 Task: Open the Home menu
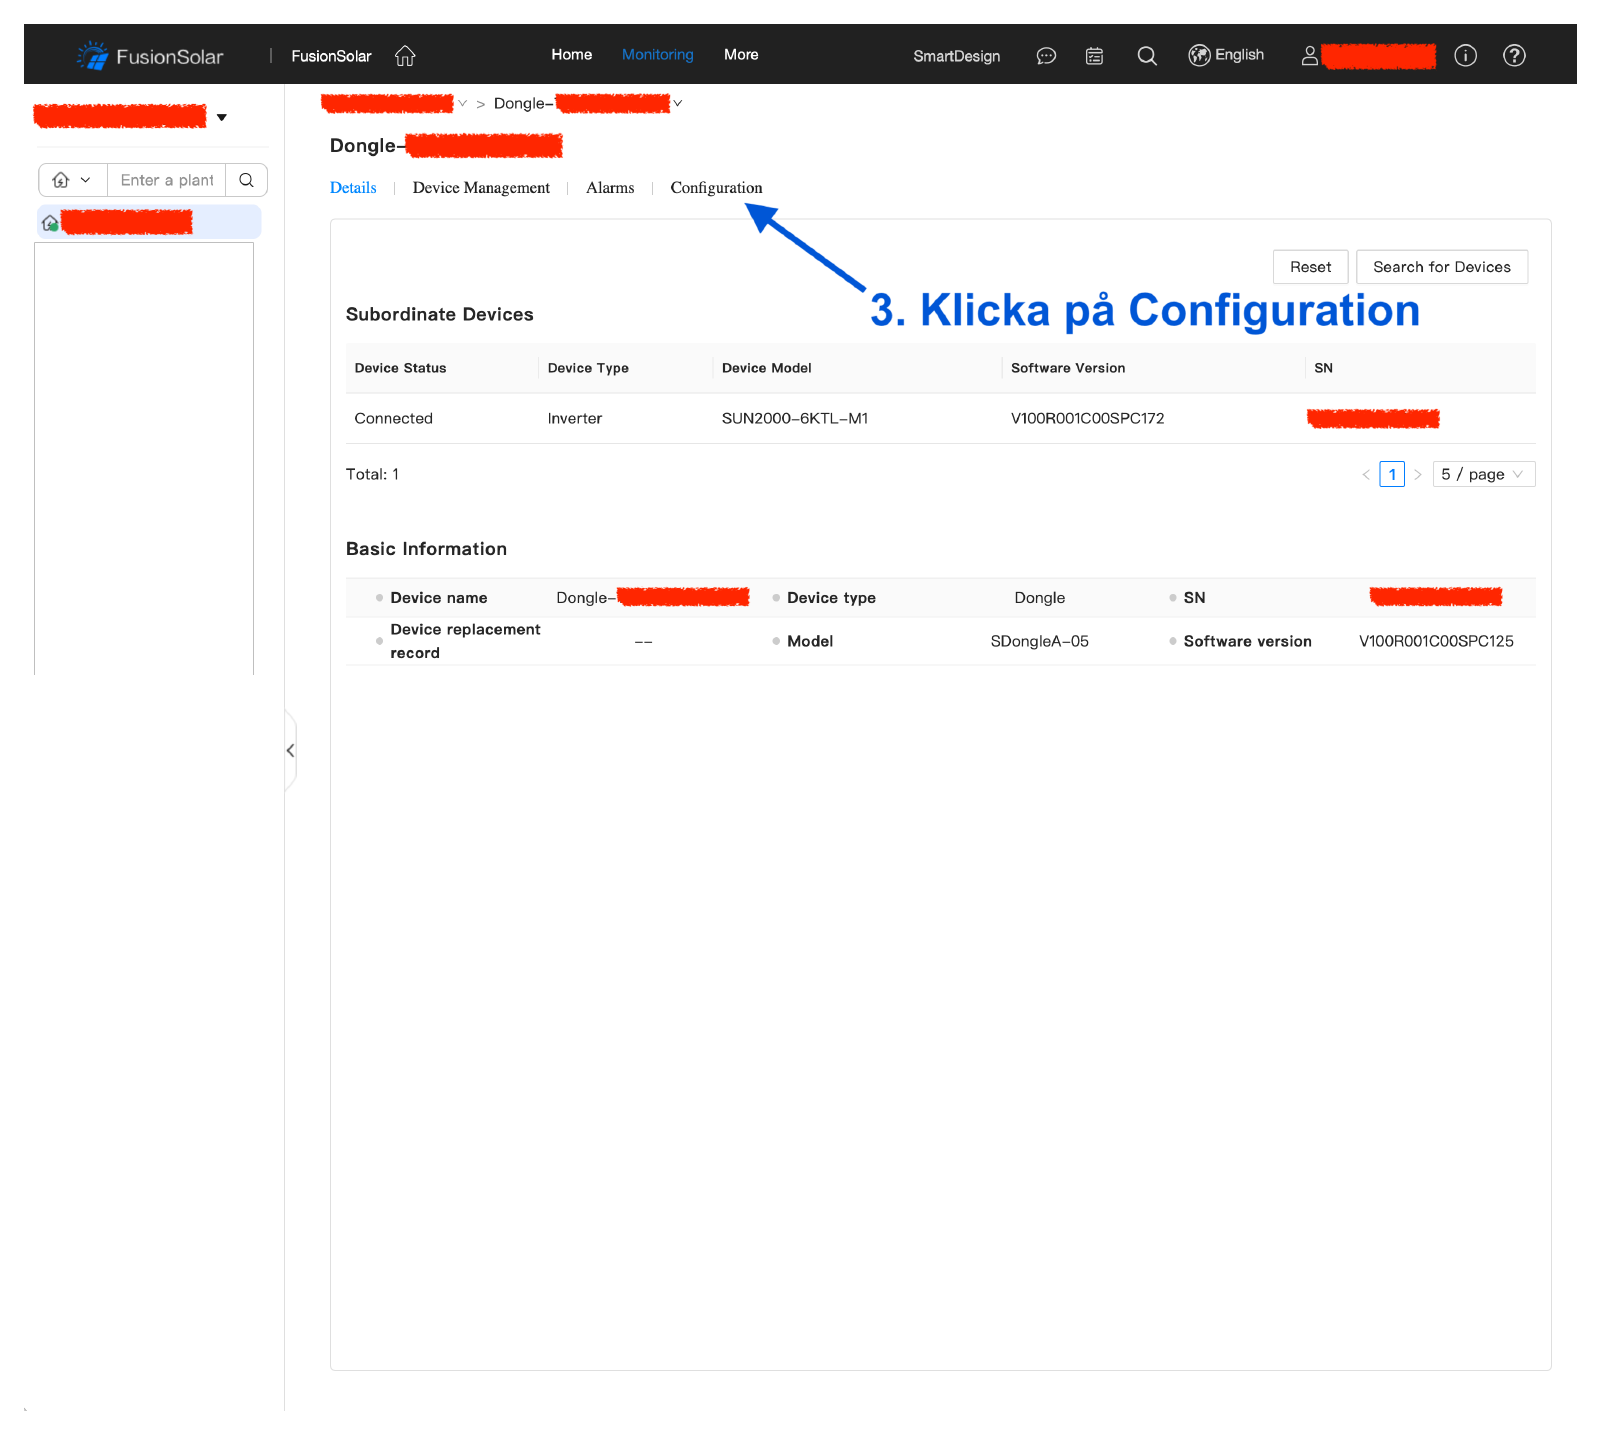point(571,55)
